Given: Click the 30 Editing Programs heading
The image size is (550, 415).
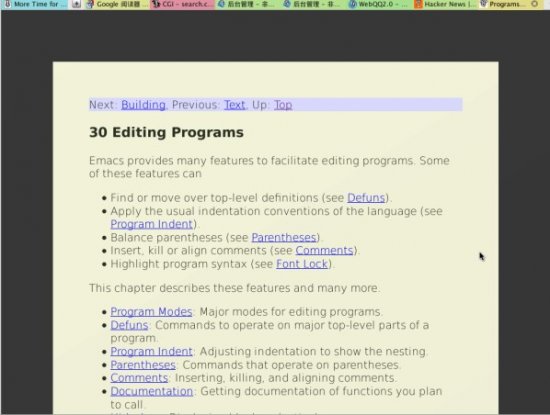Looking at the screenshot, I should (x=166, y=133).
